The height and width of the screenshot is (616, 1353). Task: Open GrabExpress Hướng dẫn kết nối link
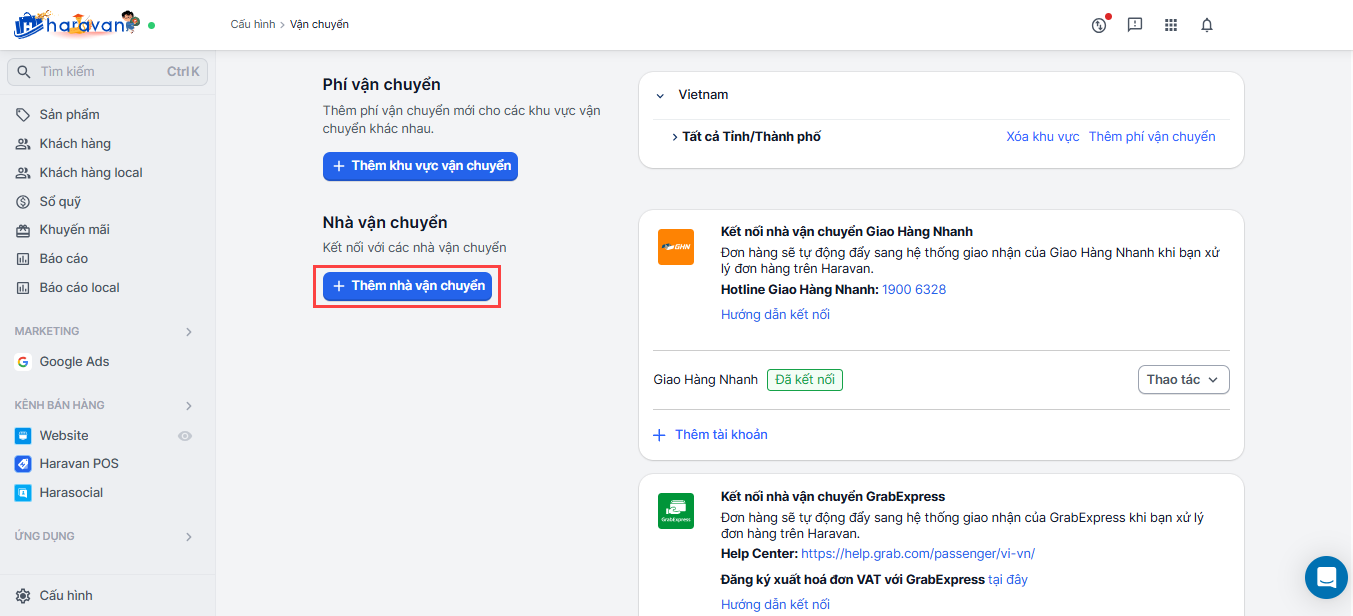tap(775, 605)
